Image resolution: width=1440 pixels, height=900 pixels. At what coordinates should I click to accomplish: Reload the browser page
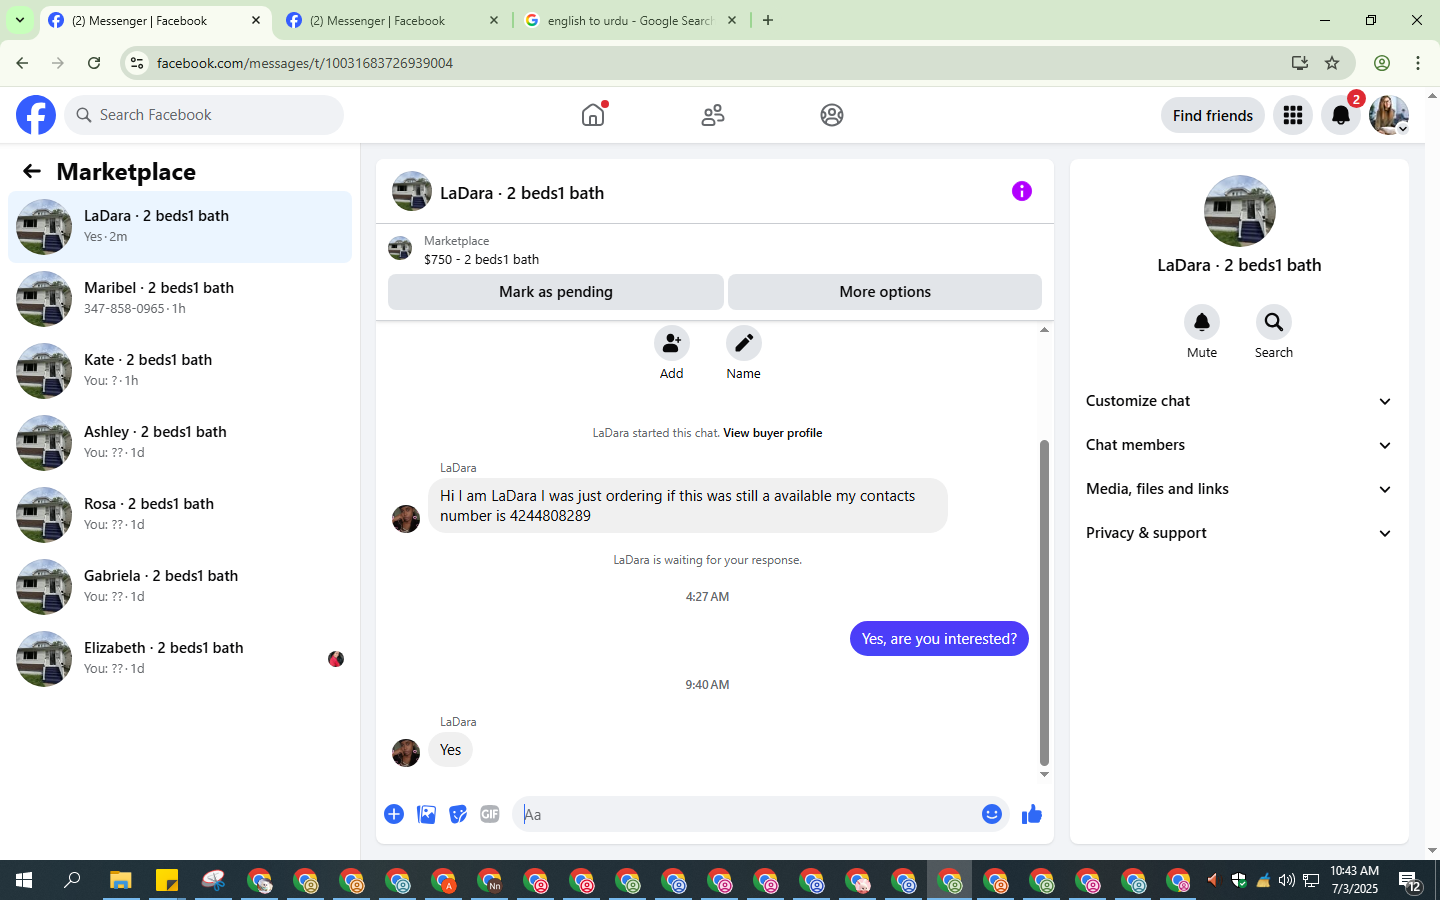[94, 63]
